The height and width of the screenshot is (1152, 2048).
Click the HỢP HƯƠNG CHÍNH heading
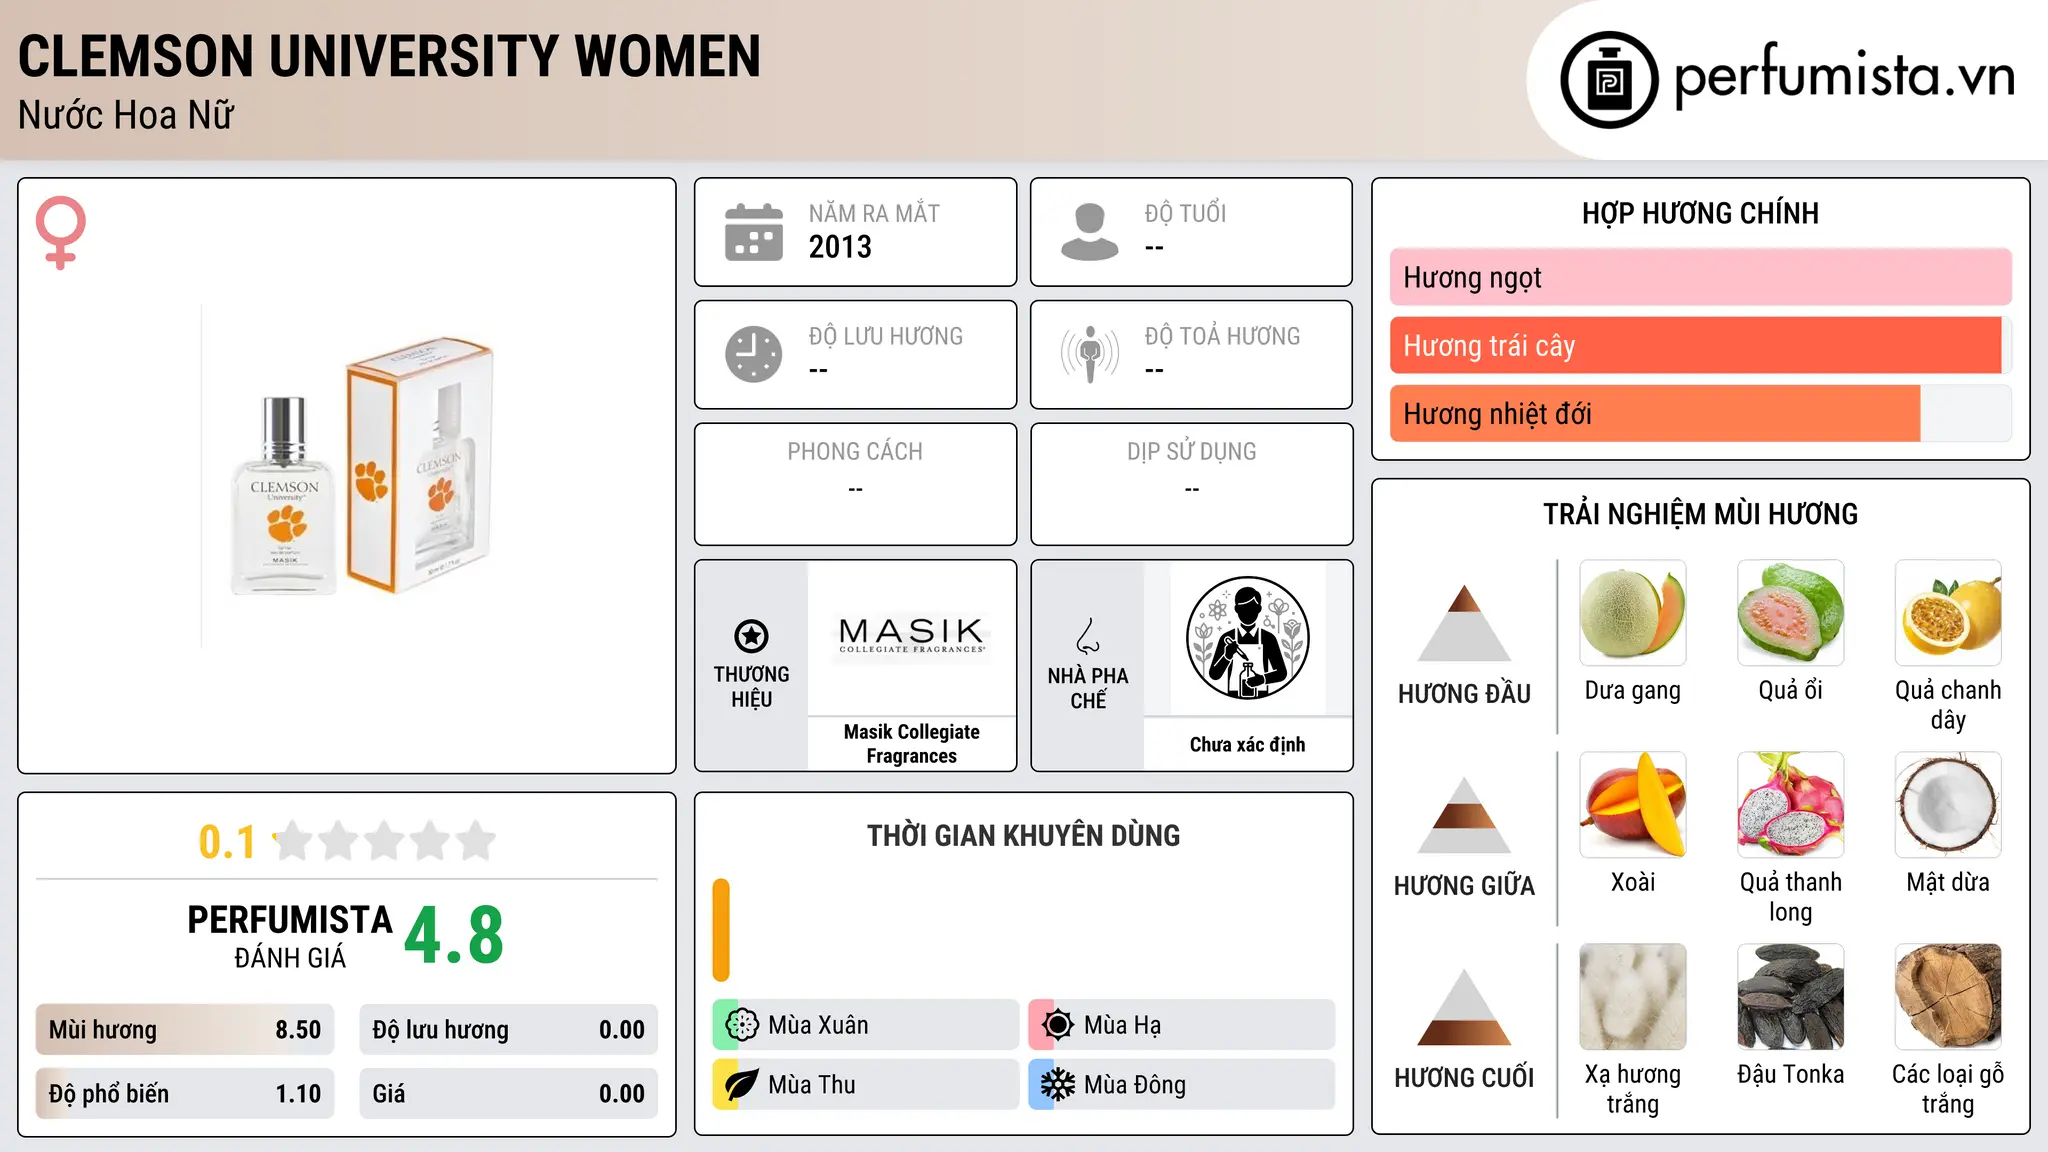coord(1700,213)
